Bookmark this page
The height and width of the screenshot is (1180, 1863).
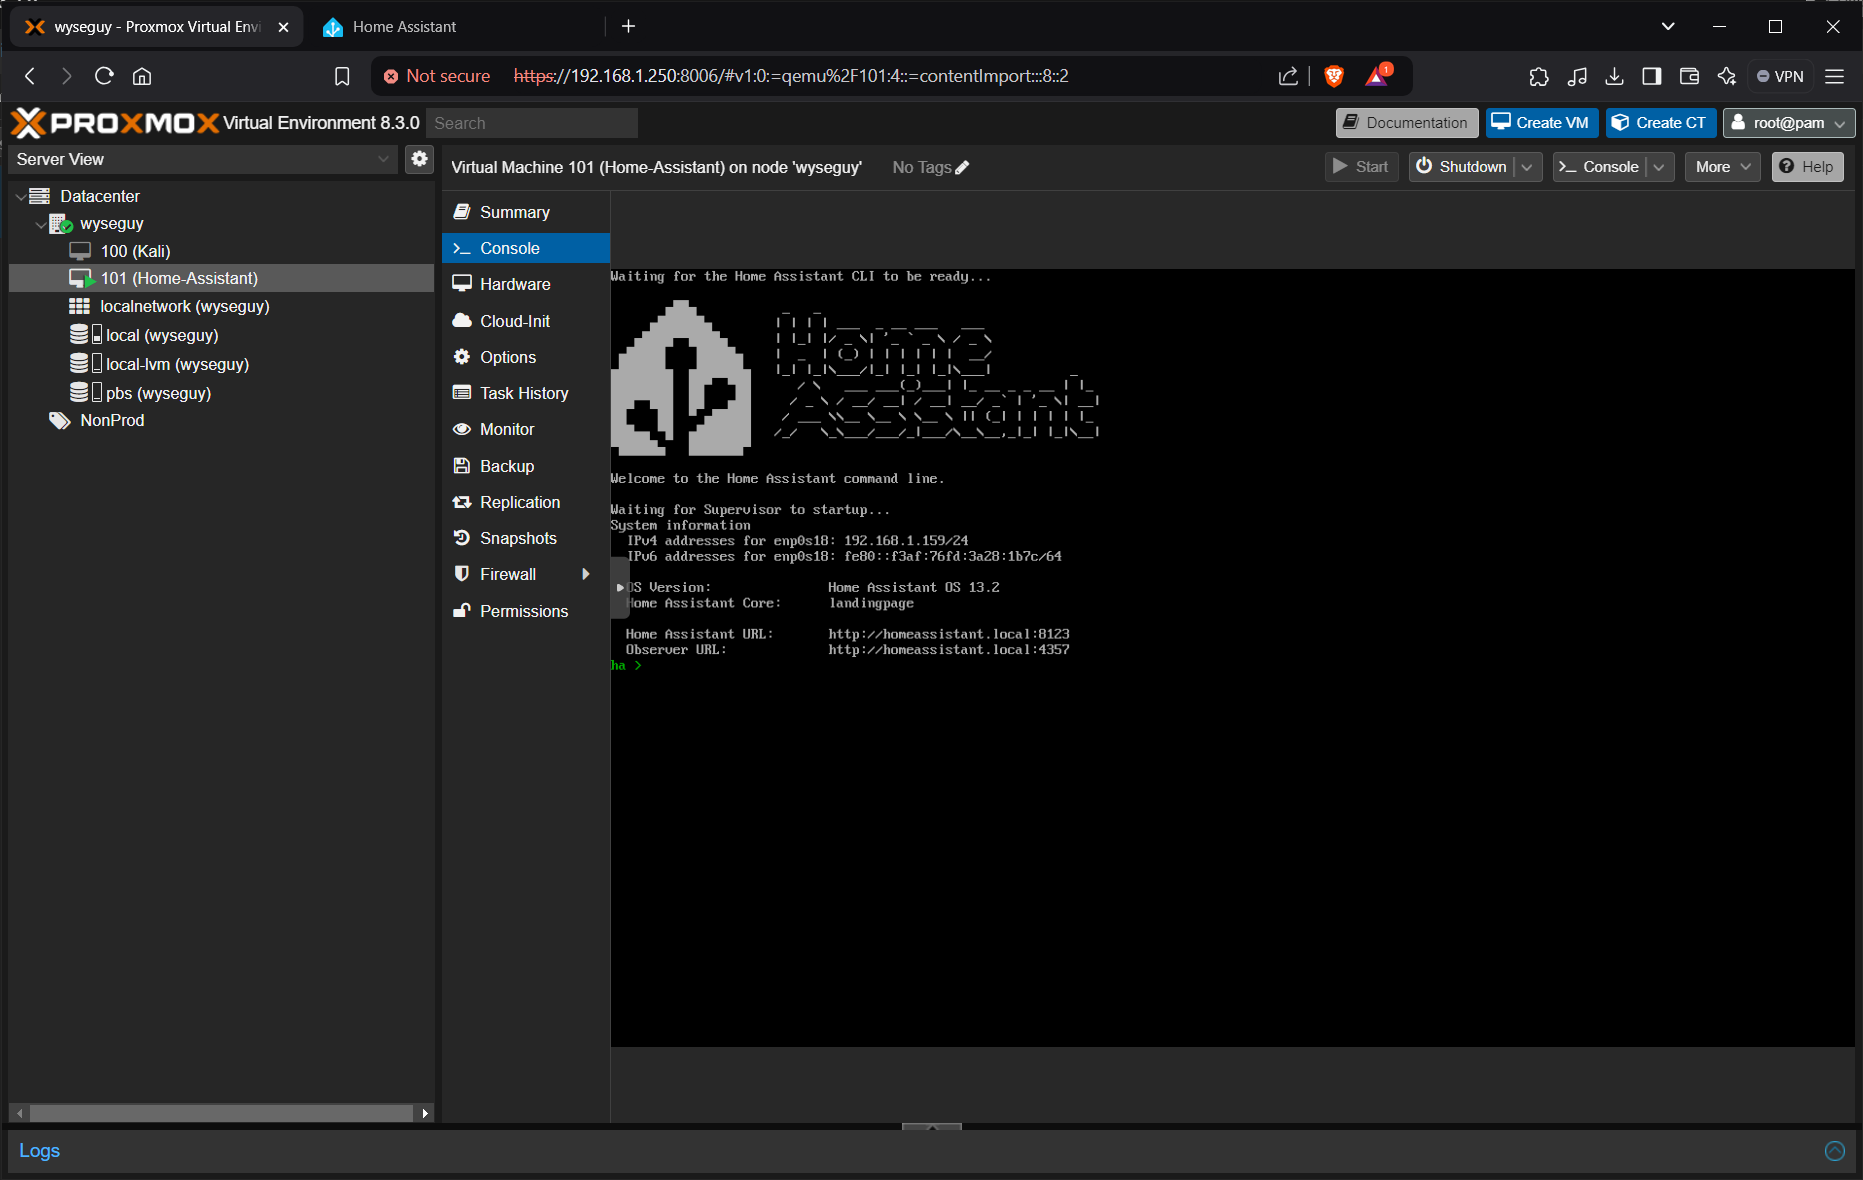coord(342,76)
